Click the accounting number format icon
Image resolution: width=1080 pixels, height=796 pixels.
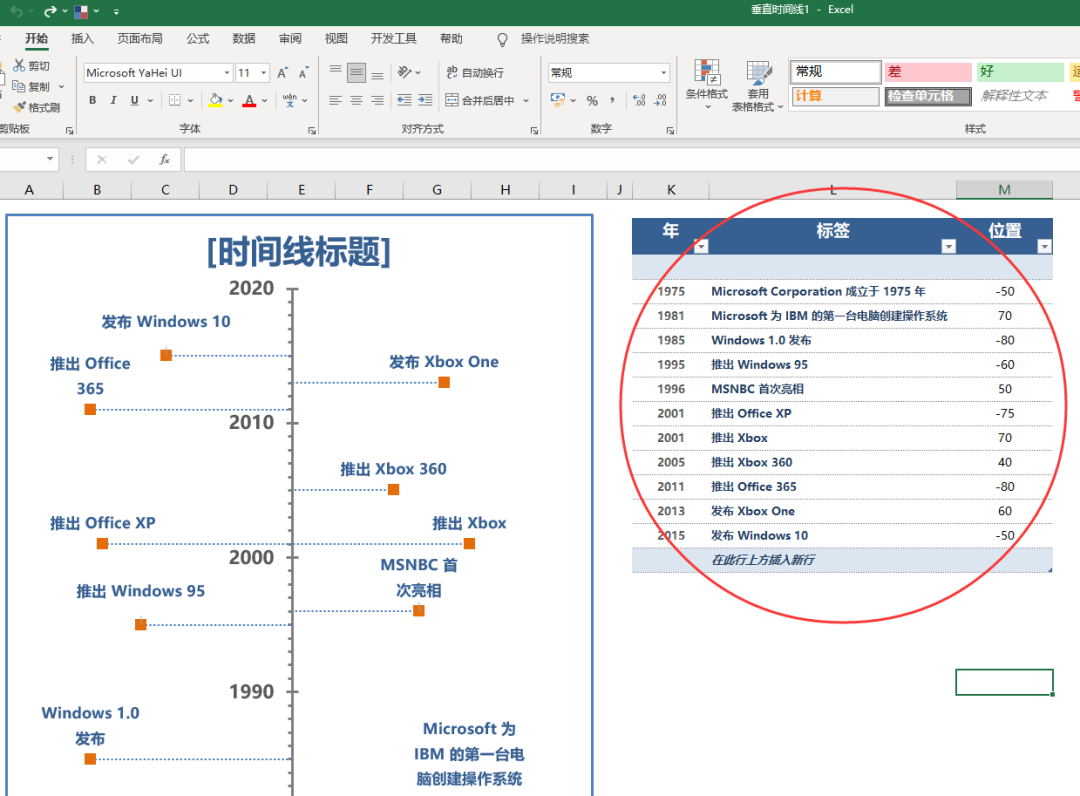558,101
